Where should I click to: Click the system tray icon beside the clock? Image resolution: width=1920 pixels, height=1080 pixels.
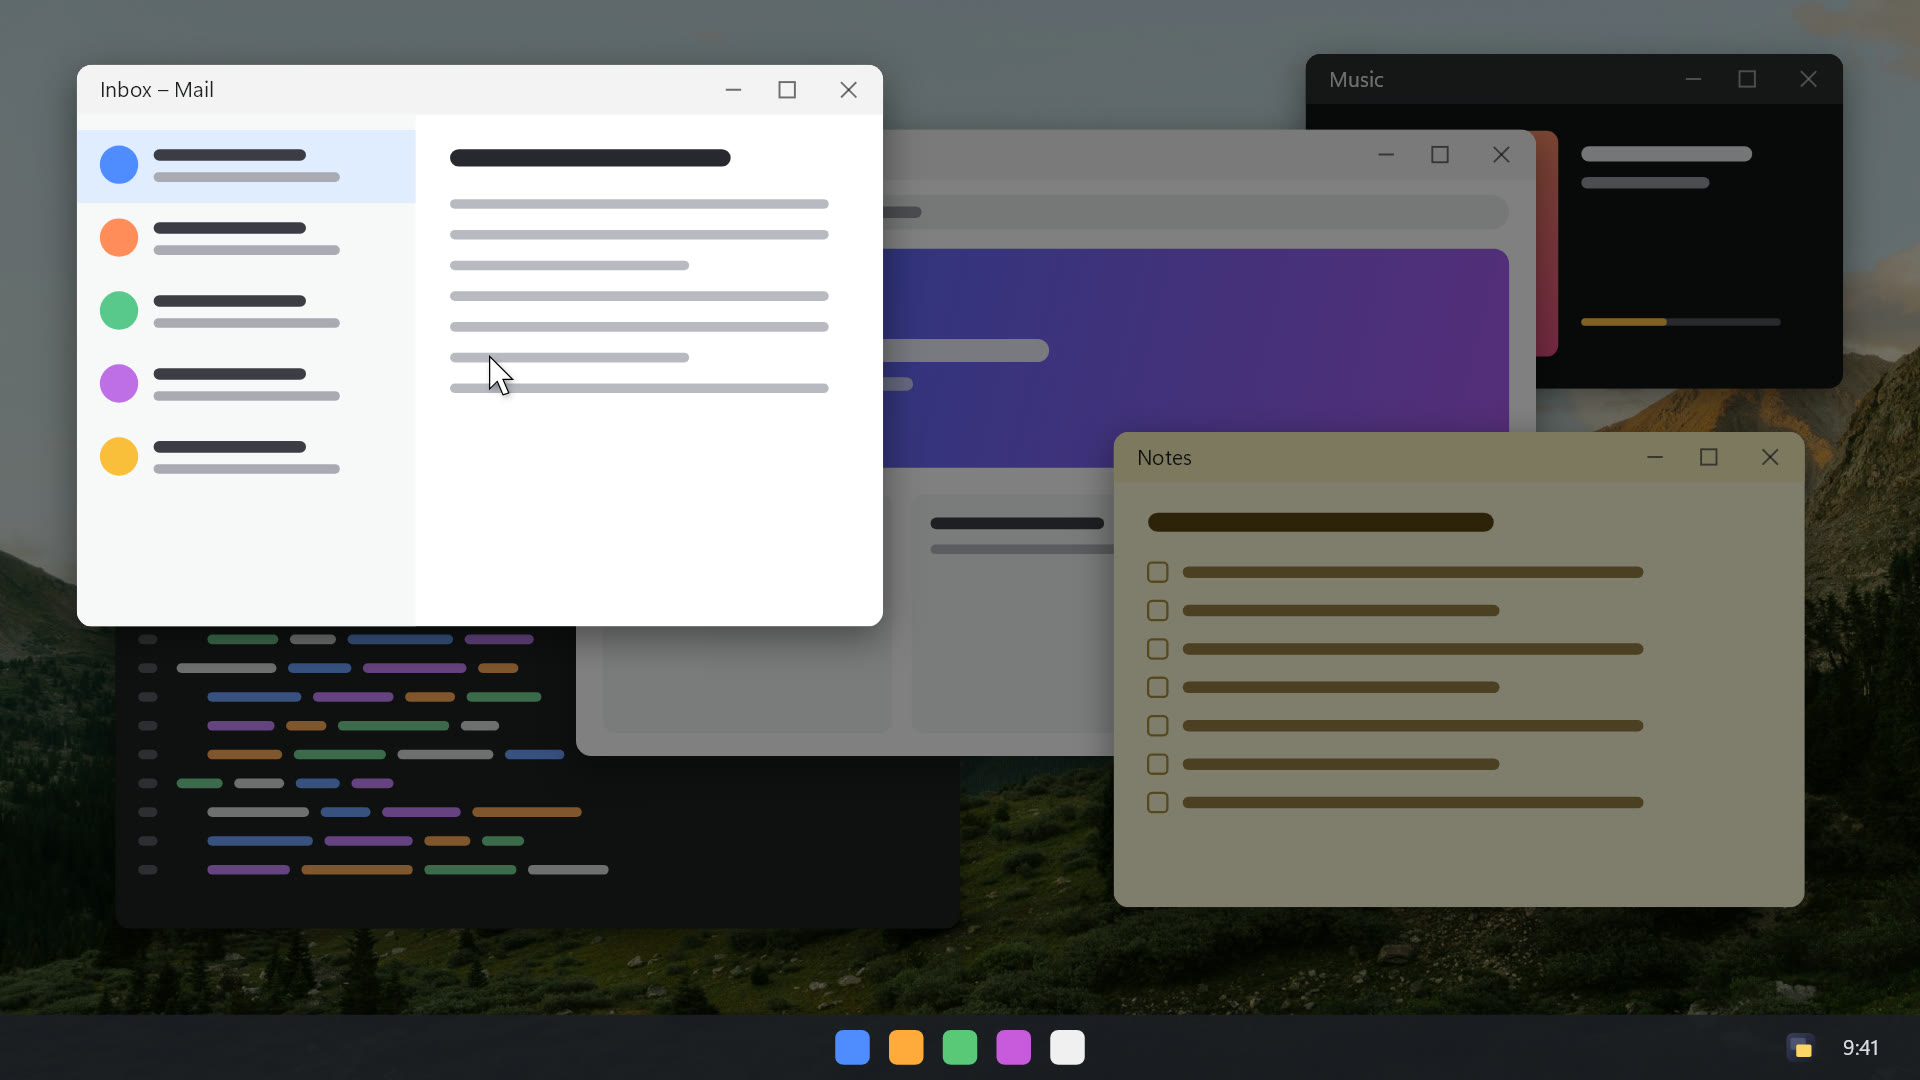(1801, 1047)
